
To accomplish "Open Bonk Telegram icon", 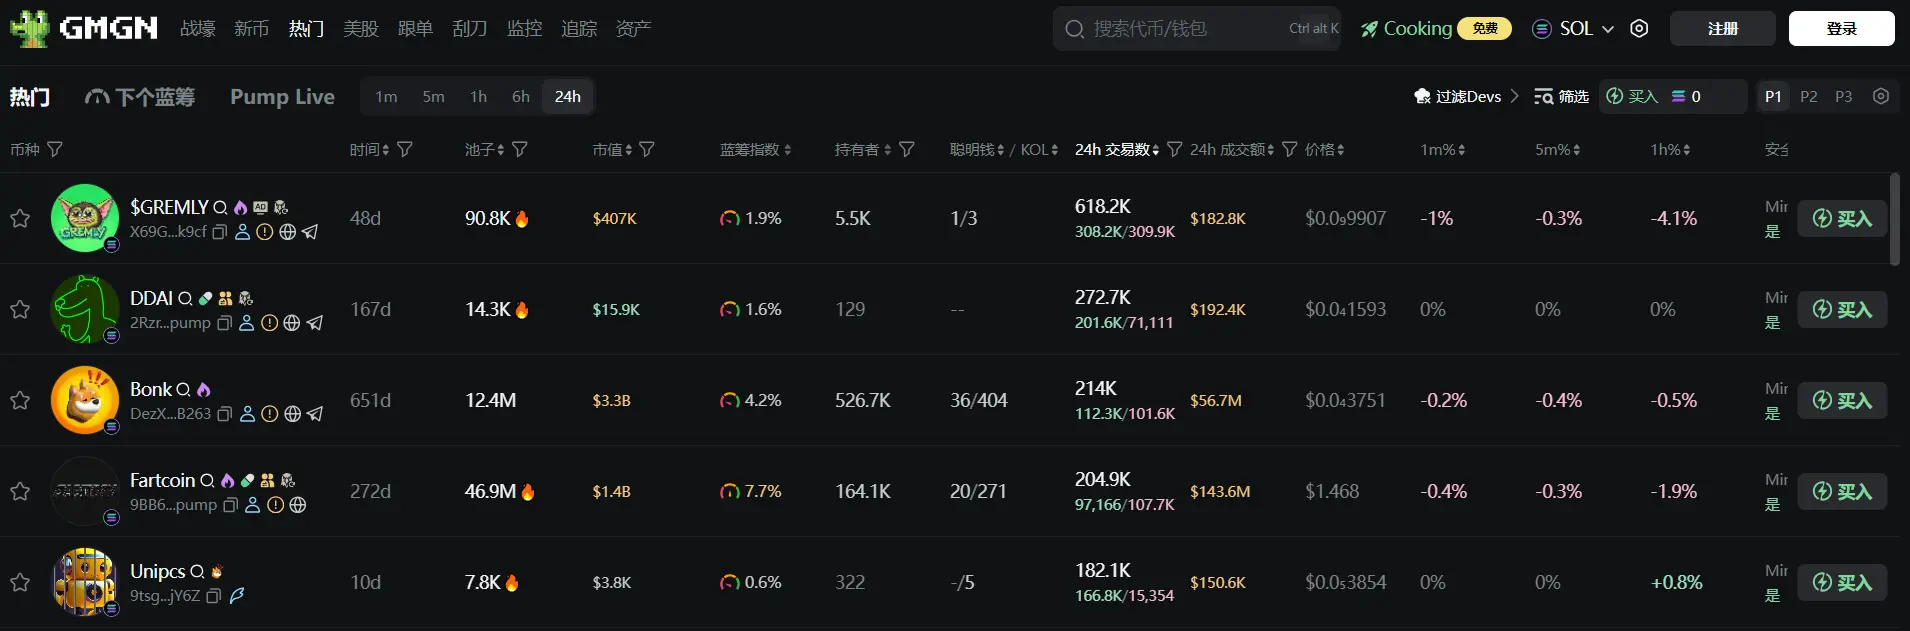I will click(x=315, y=414).
